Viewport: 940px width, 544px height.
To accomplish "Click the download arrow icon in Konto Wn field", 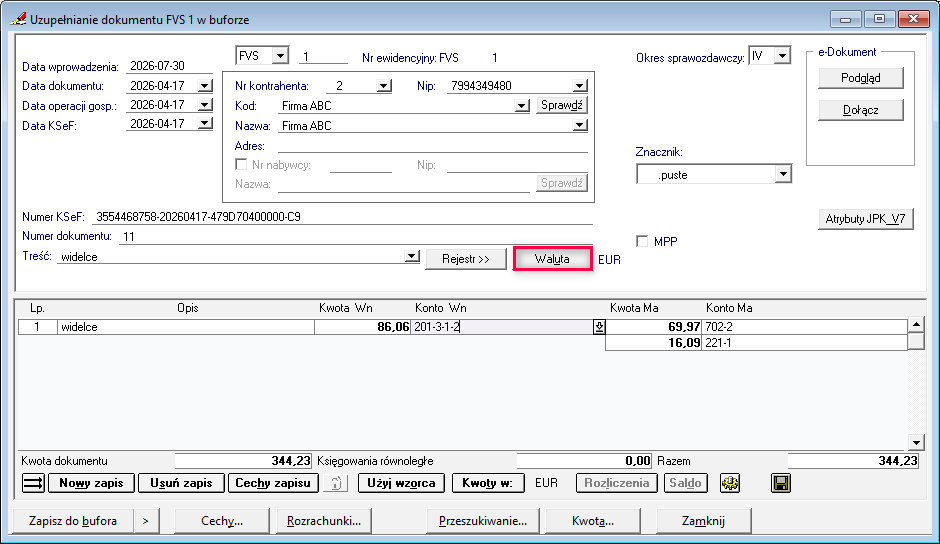I will click(x=599, y=327).
